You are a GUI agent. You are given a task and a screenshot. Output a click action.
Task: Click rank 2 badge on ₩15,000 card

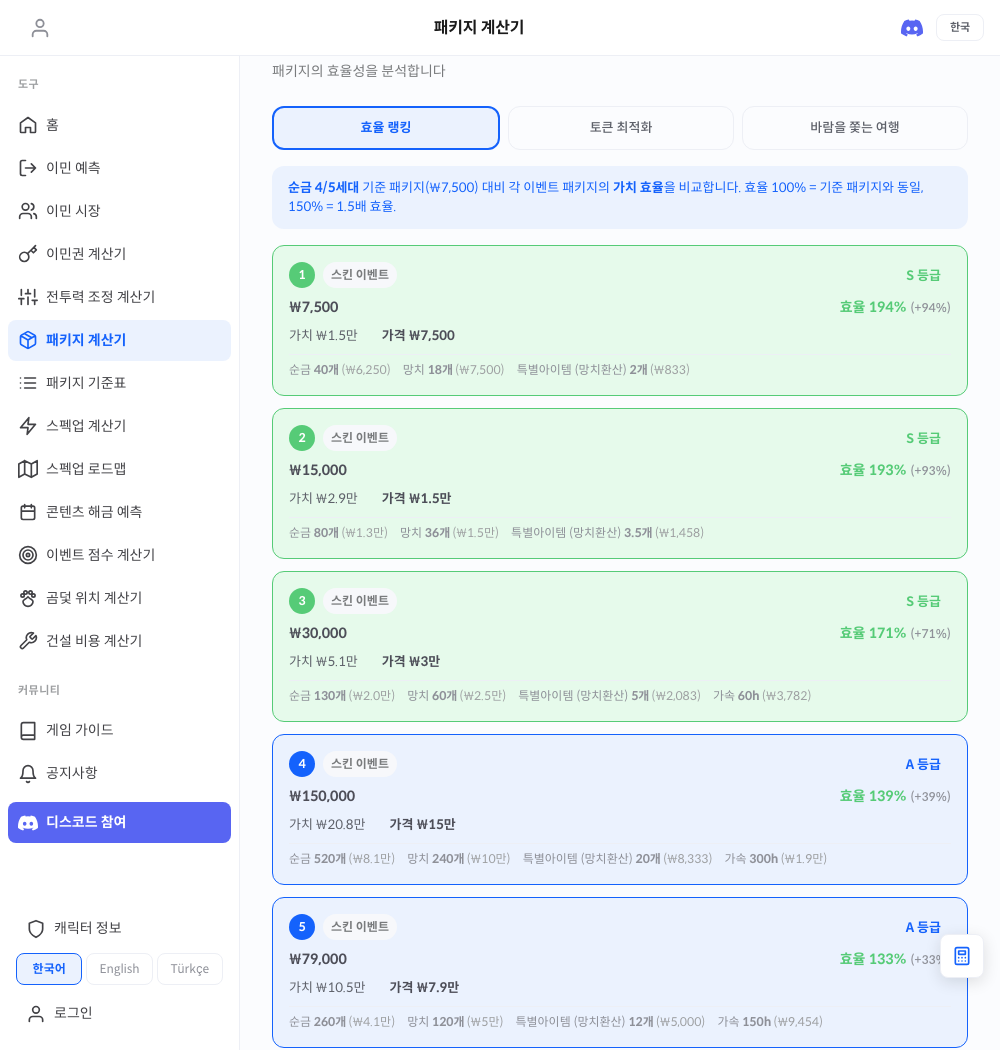302,438
